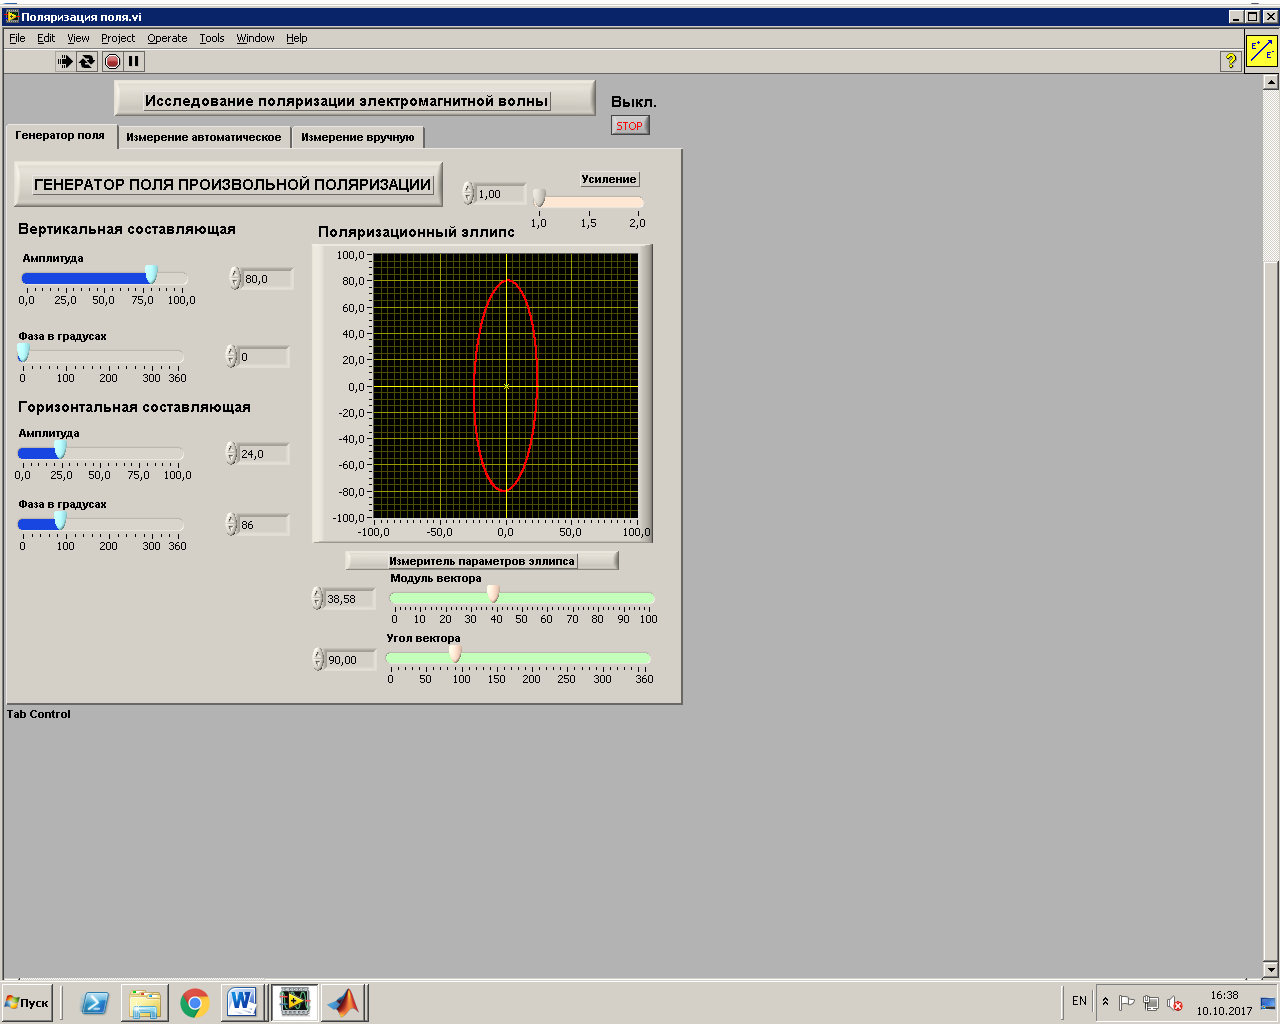Click the Исследование поляризации электромагнитной волны title button
Viewport: 1280px width, 1024px height.
coord(355,99)
